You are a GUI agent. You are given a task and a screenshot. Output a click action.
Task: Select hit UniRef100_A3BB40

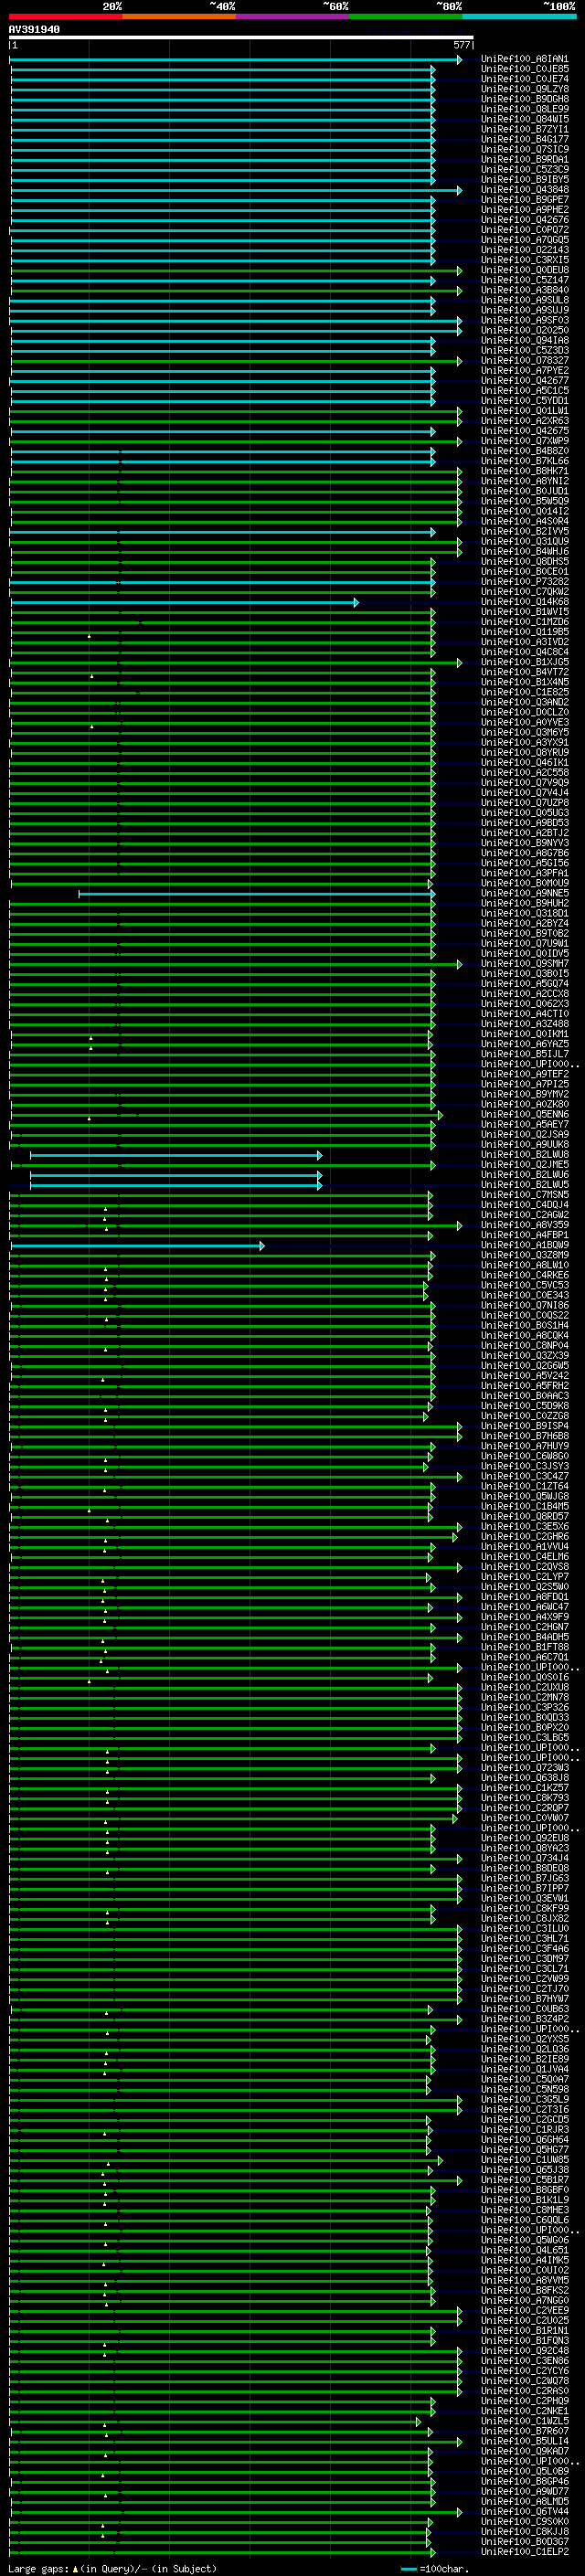coord(524,290)
